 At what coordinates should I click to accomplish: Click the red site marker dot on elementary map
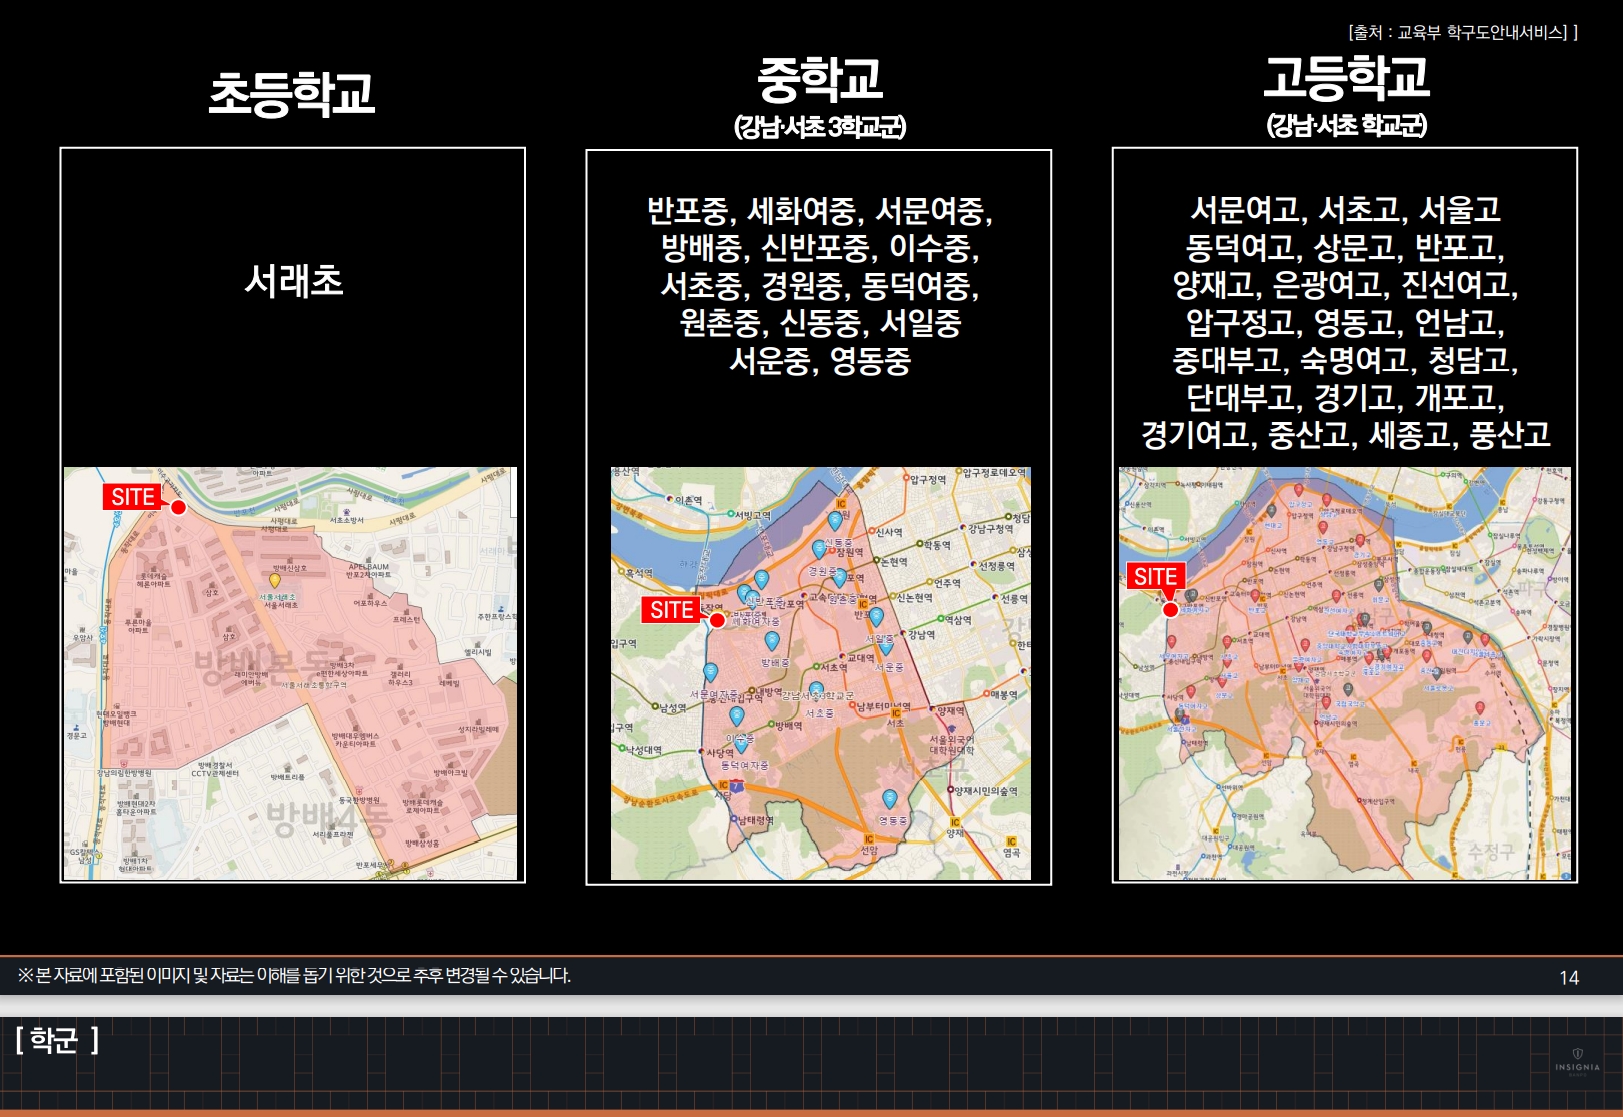179,507
